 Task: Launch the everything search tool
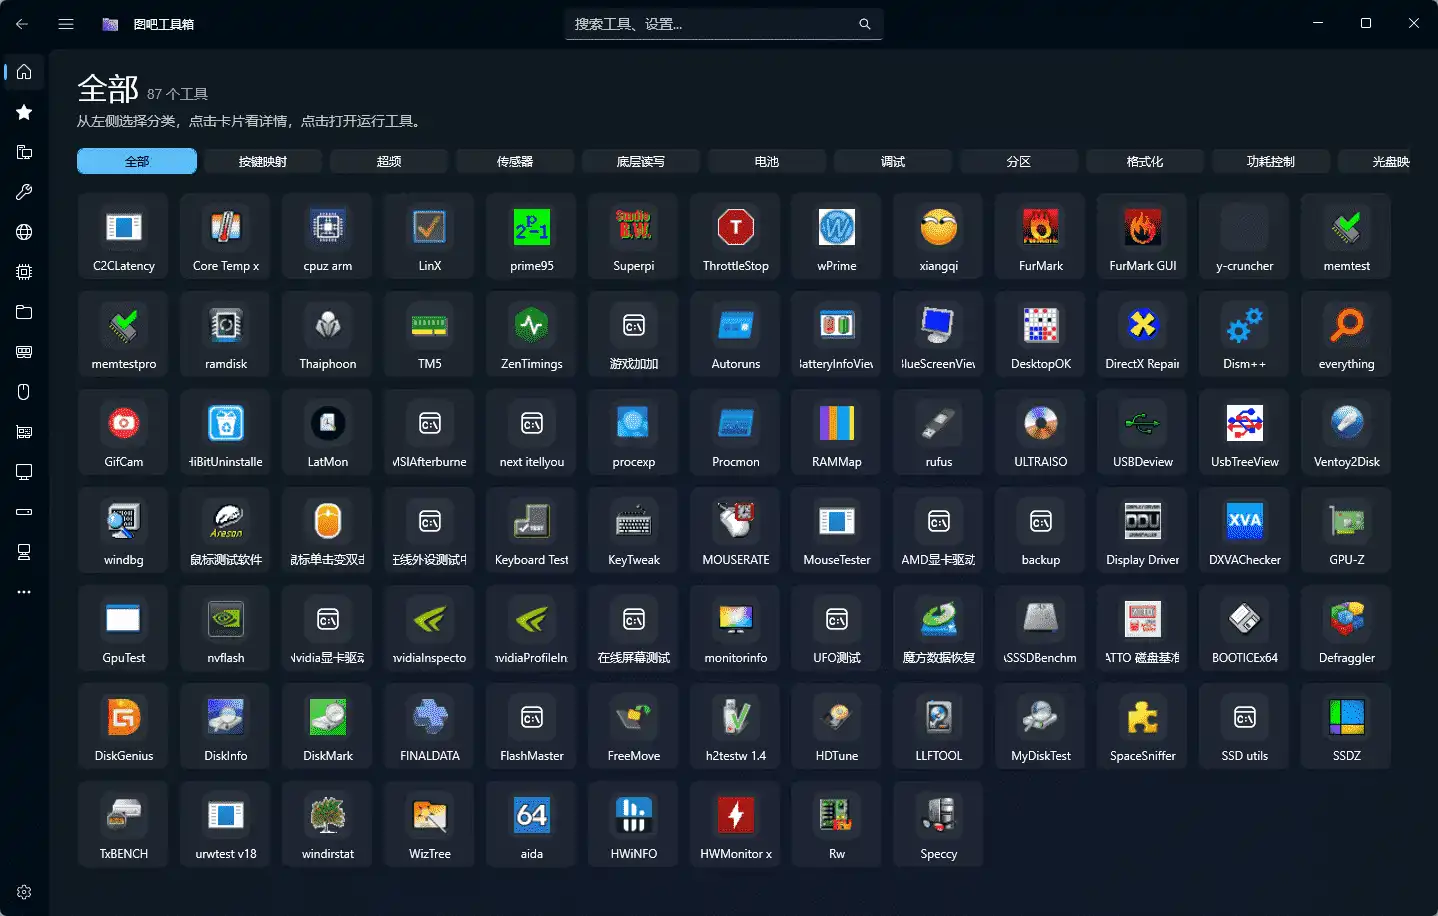(1347, 334)
